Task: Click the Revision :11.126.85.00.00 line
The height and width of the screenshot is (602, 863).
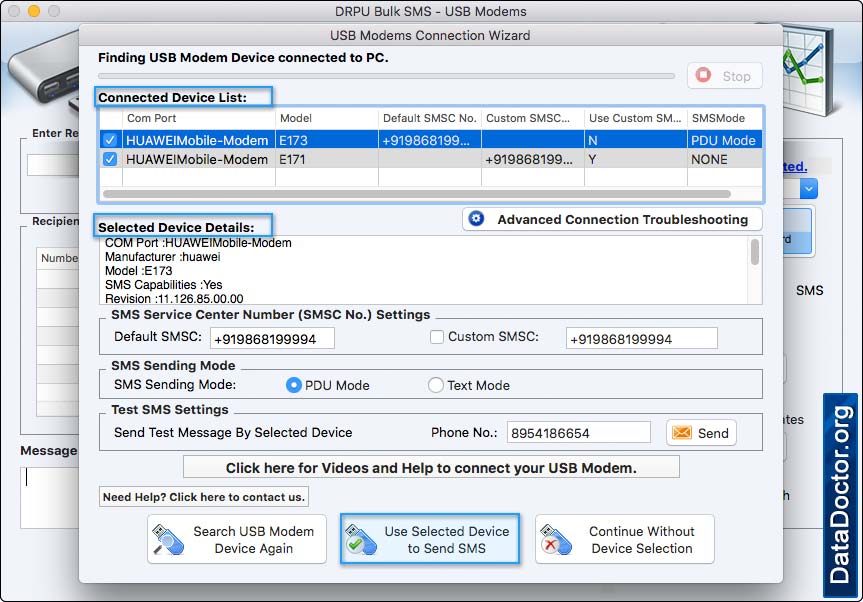Action: pos(174,299)
